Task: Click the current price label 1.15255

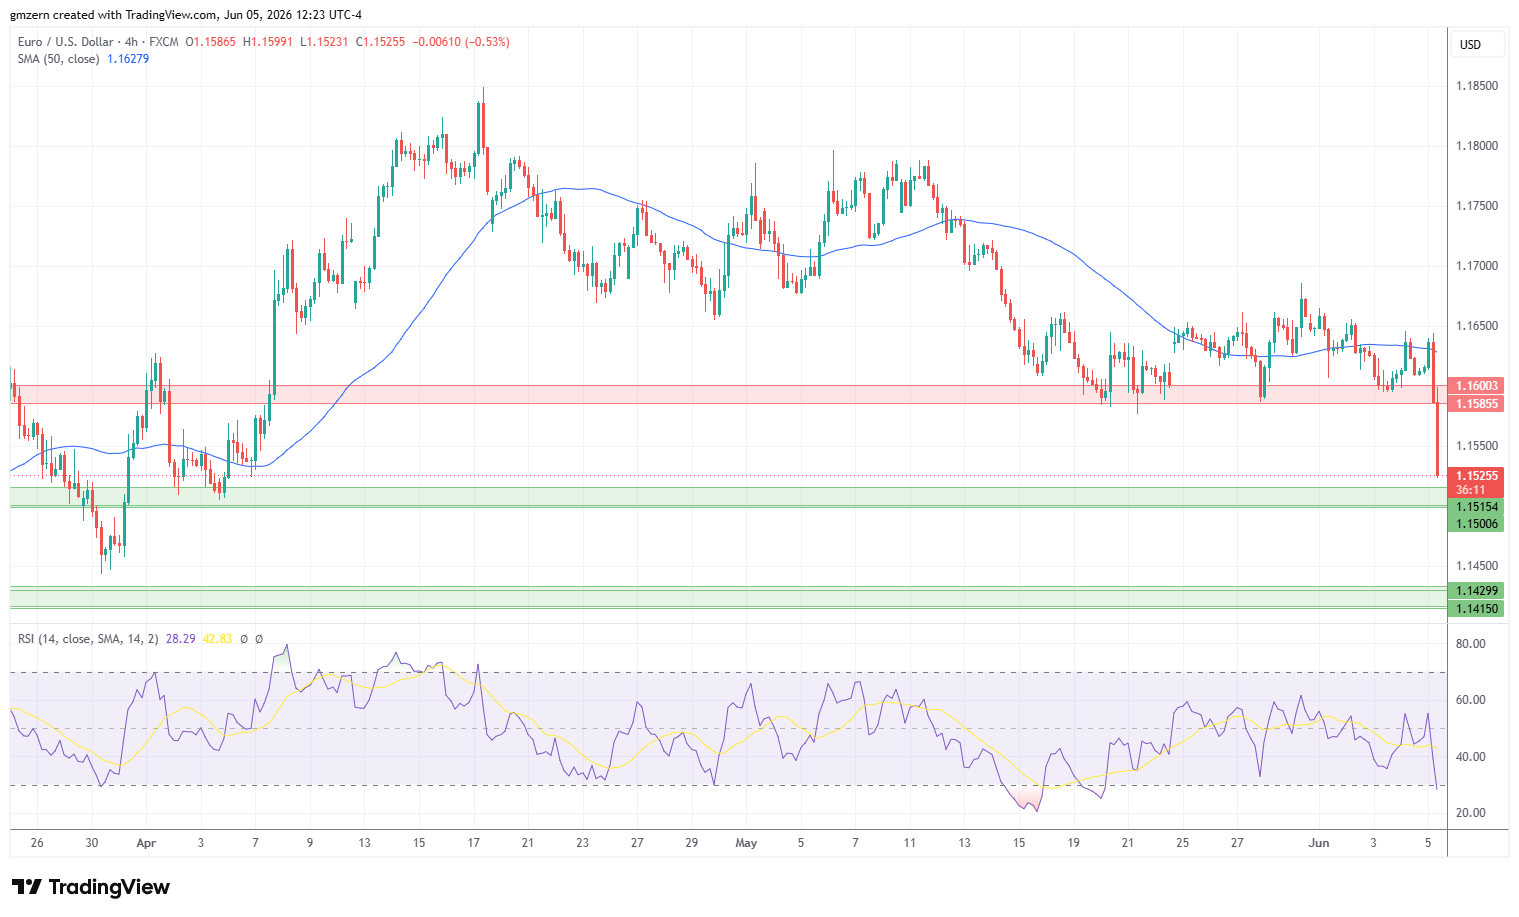Action: point(1476,476)
